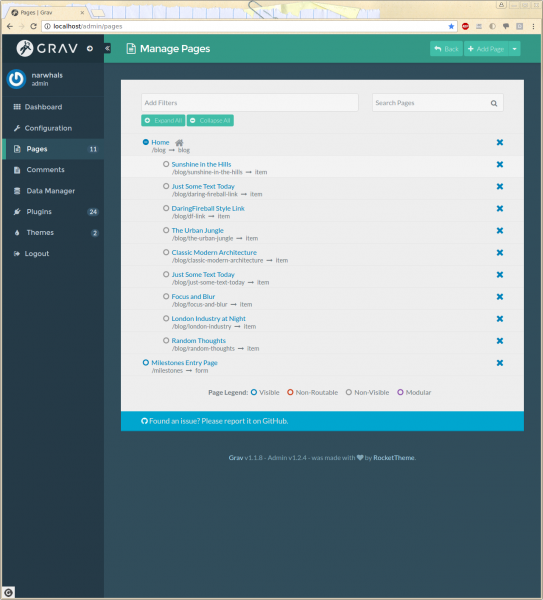
Task: Click the status circle of Random Thoughts
Action: pyautogui.click(x=166, y=340)
